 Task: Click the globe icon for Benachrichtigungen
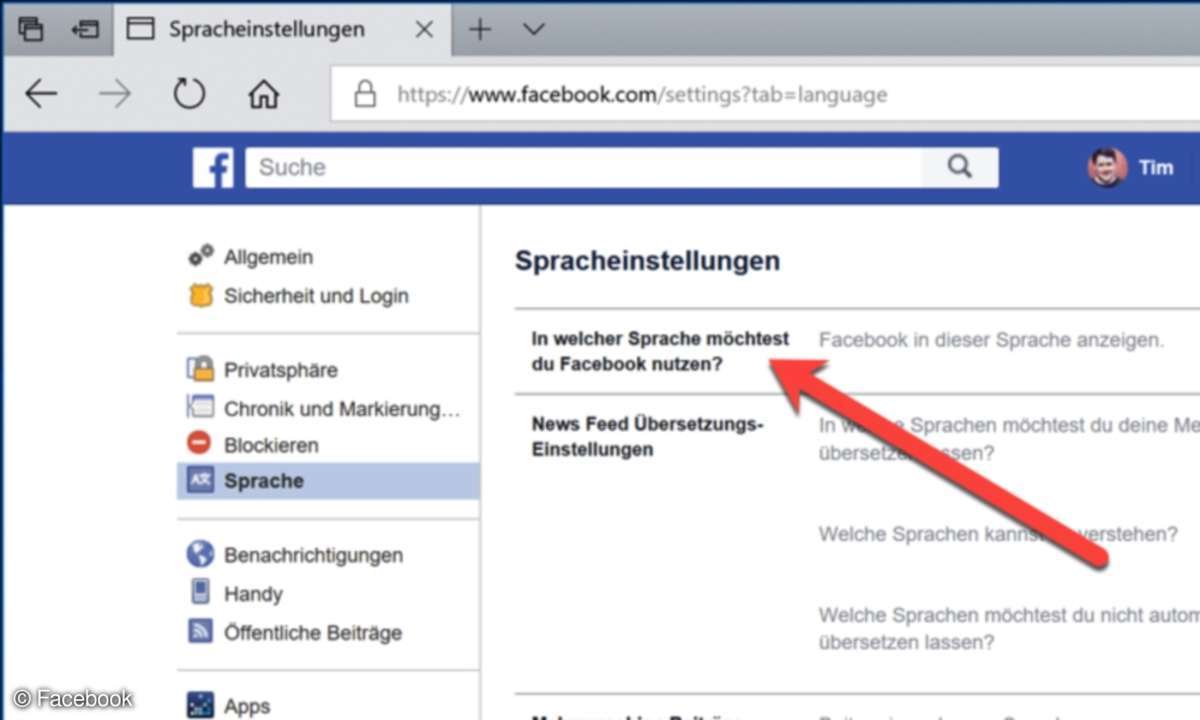point(201,554)
